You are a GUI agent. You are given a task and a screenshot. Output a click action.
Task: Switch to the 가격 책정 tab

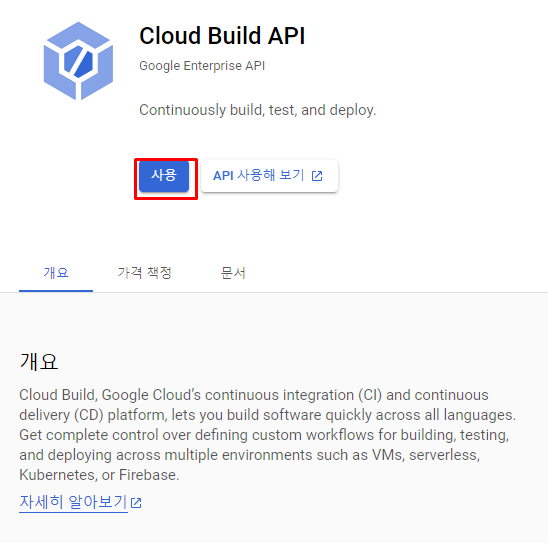144,273
